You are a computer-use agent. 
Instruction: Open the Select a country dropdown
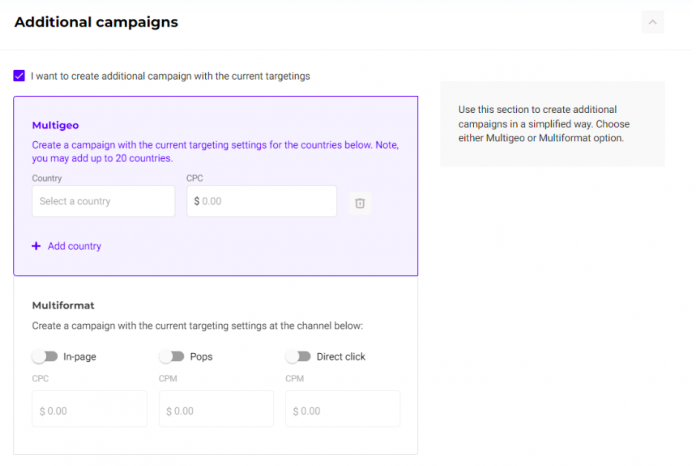103,201
